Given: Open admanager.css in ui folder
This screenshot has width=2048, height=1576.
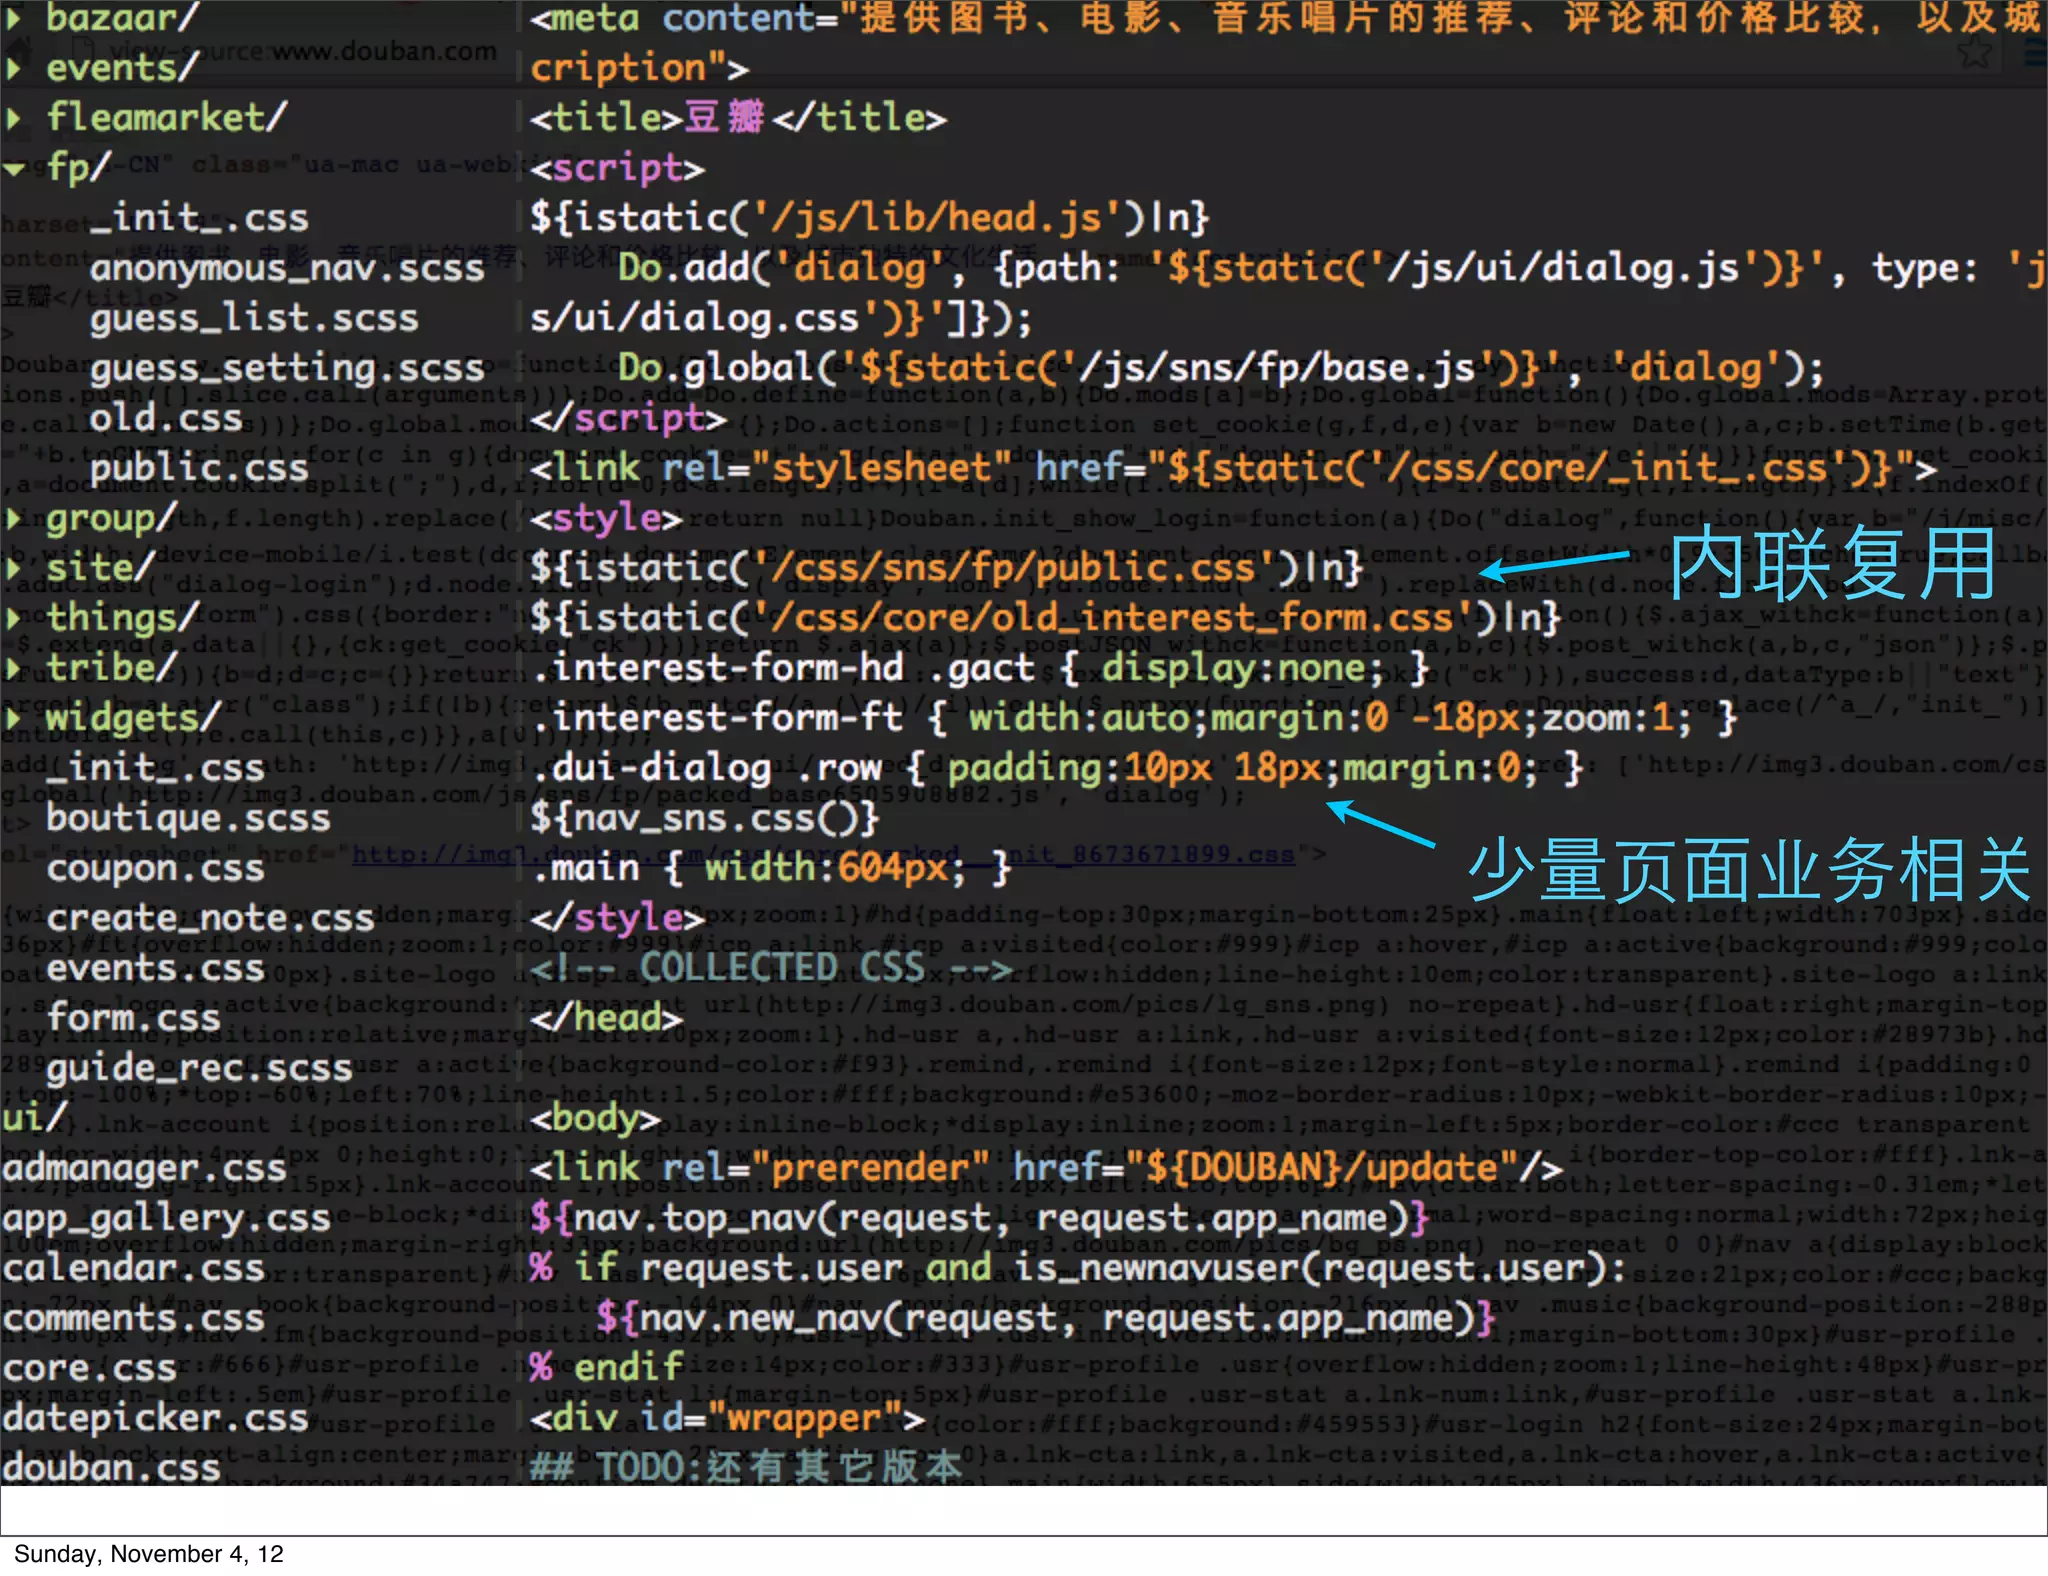Looking at the screenshot, I should 143,1168.
